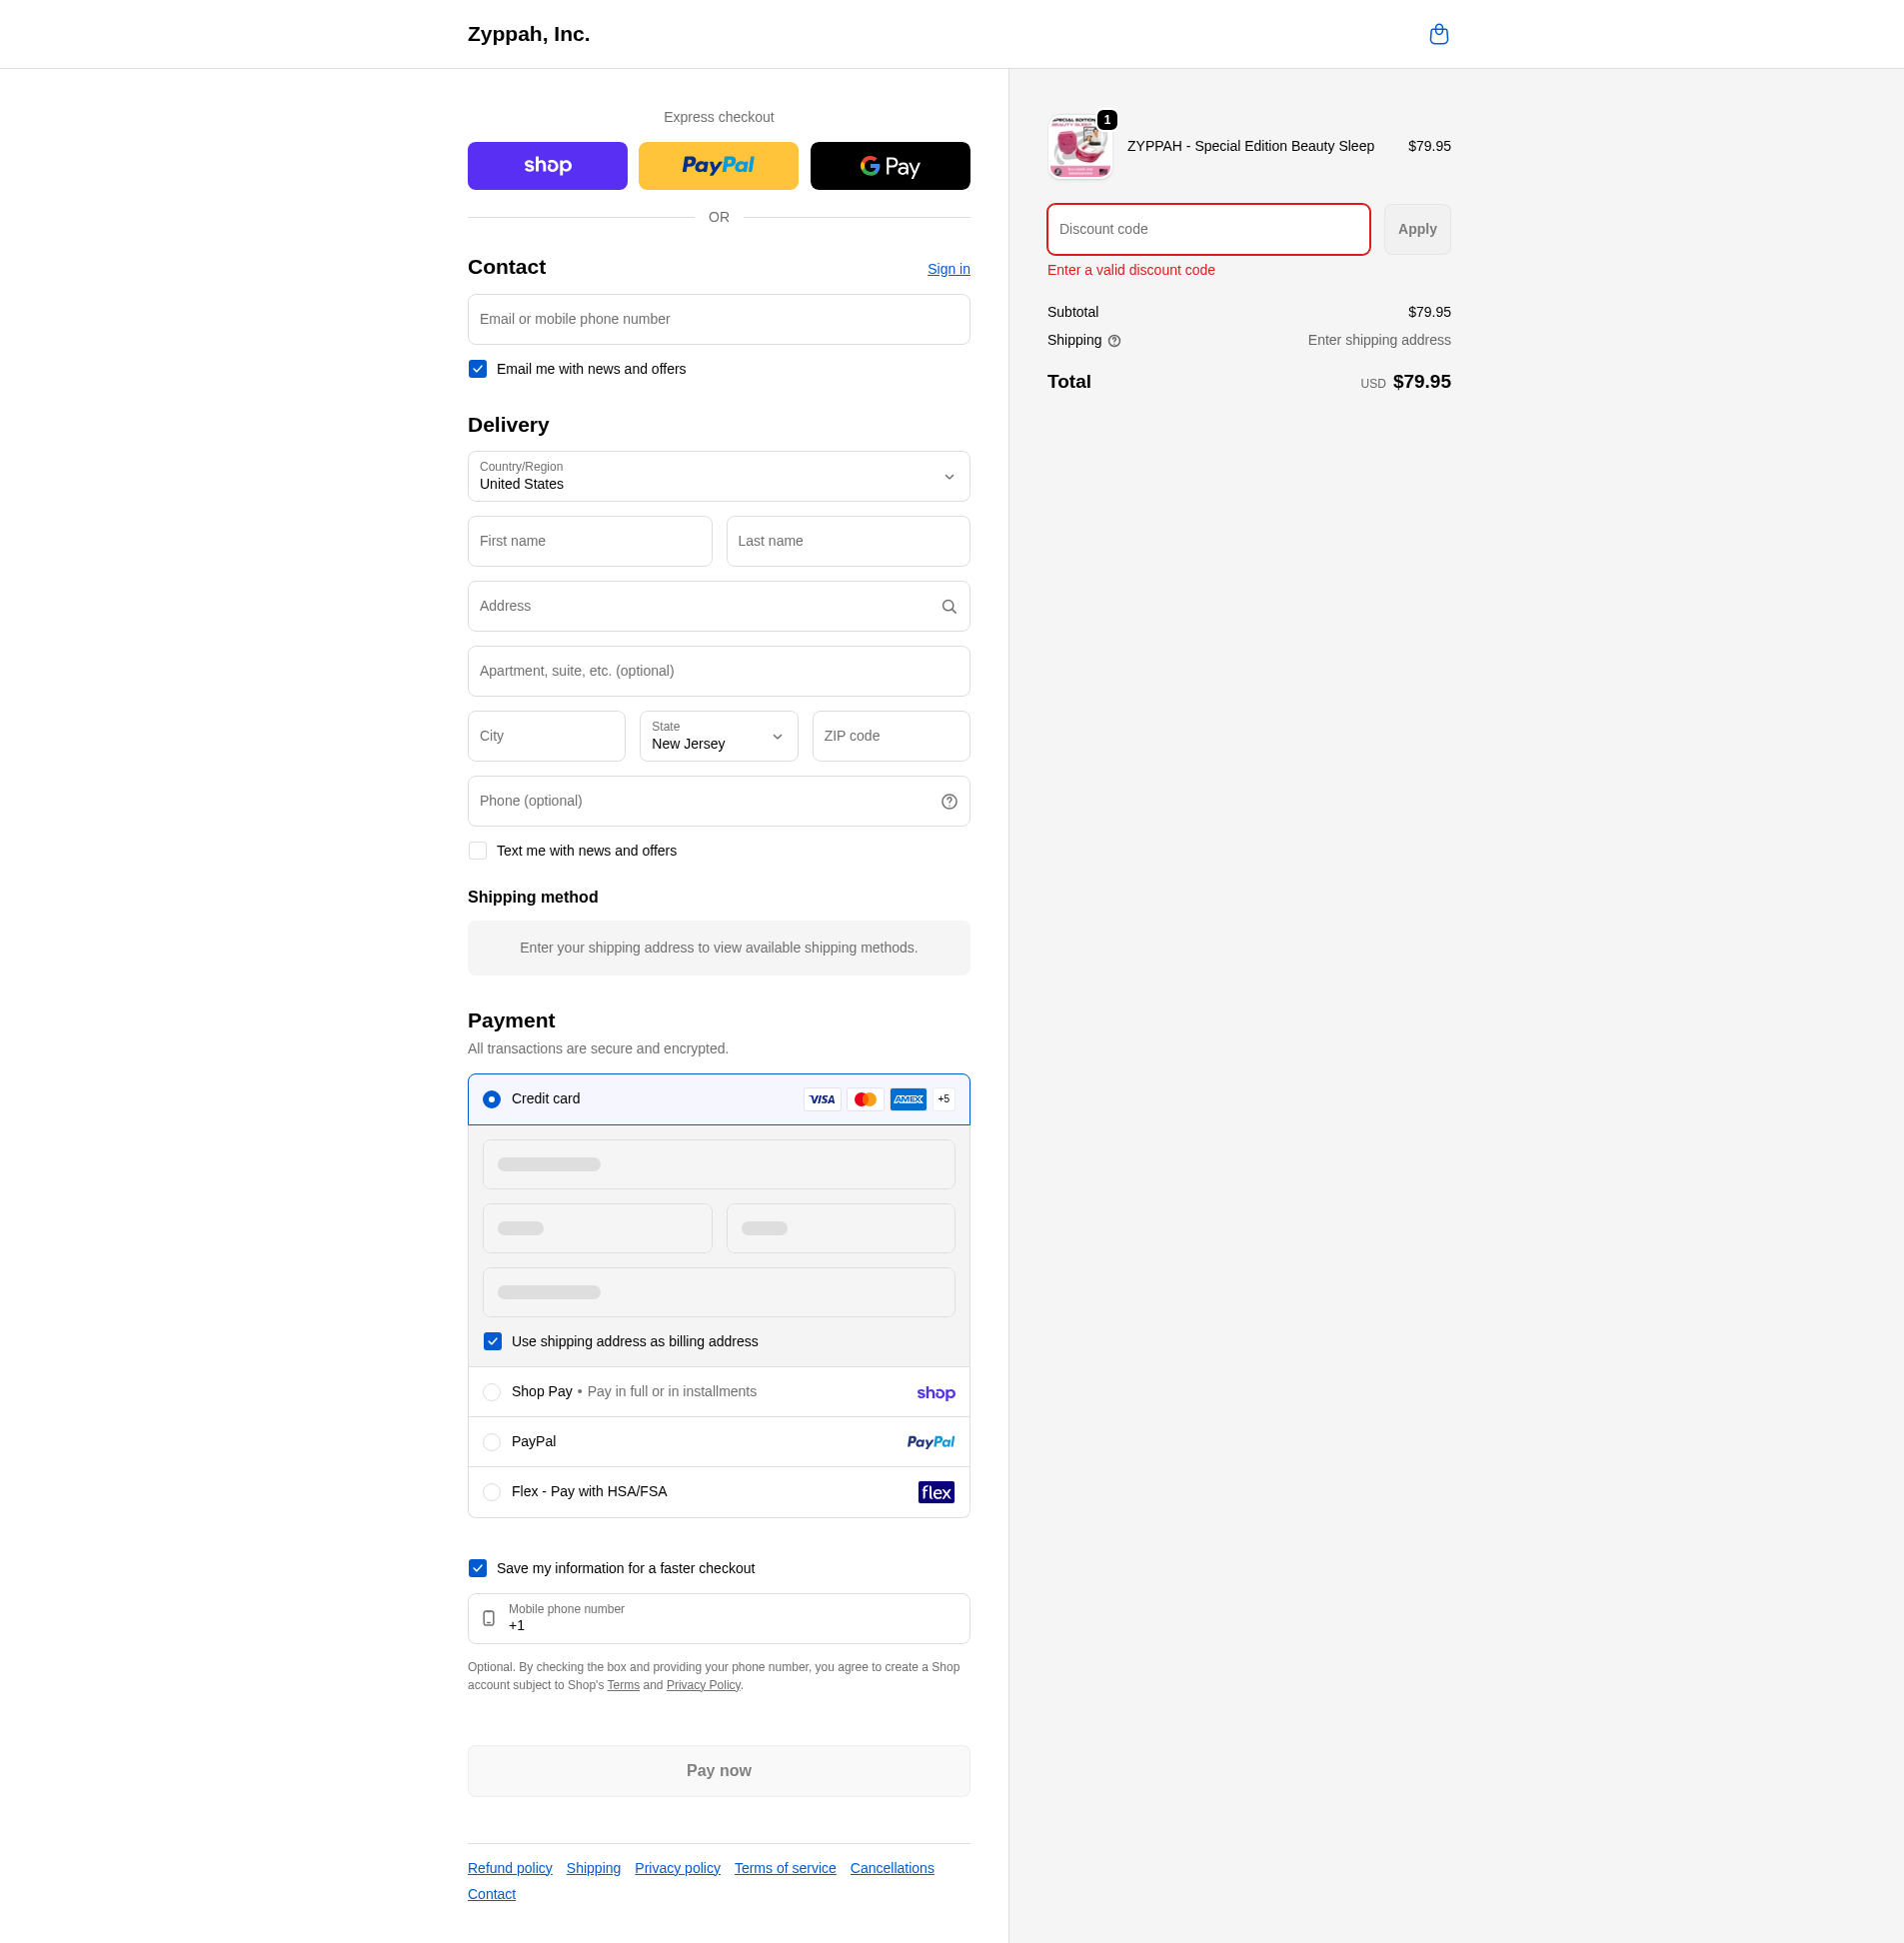
Task: Click the American Express card logo
Action: tap(907, 1099)
